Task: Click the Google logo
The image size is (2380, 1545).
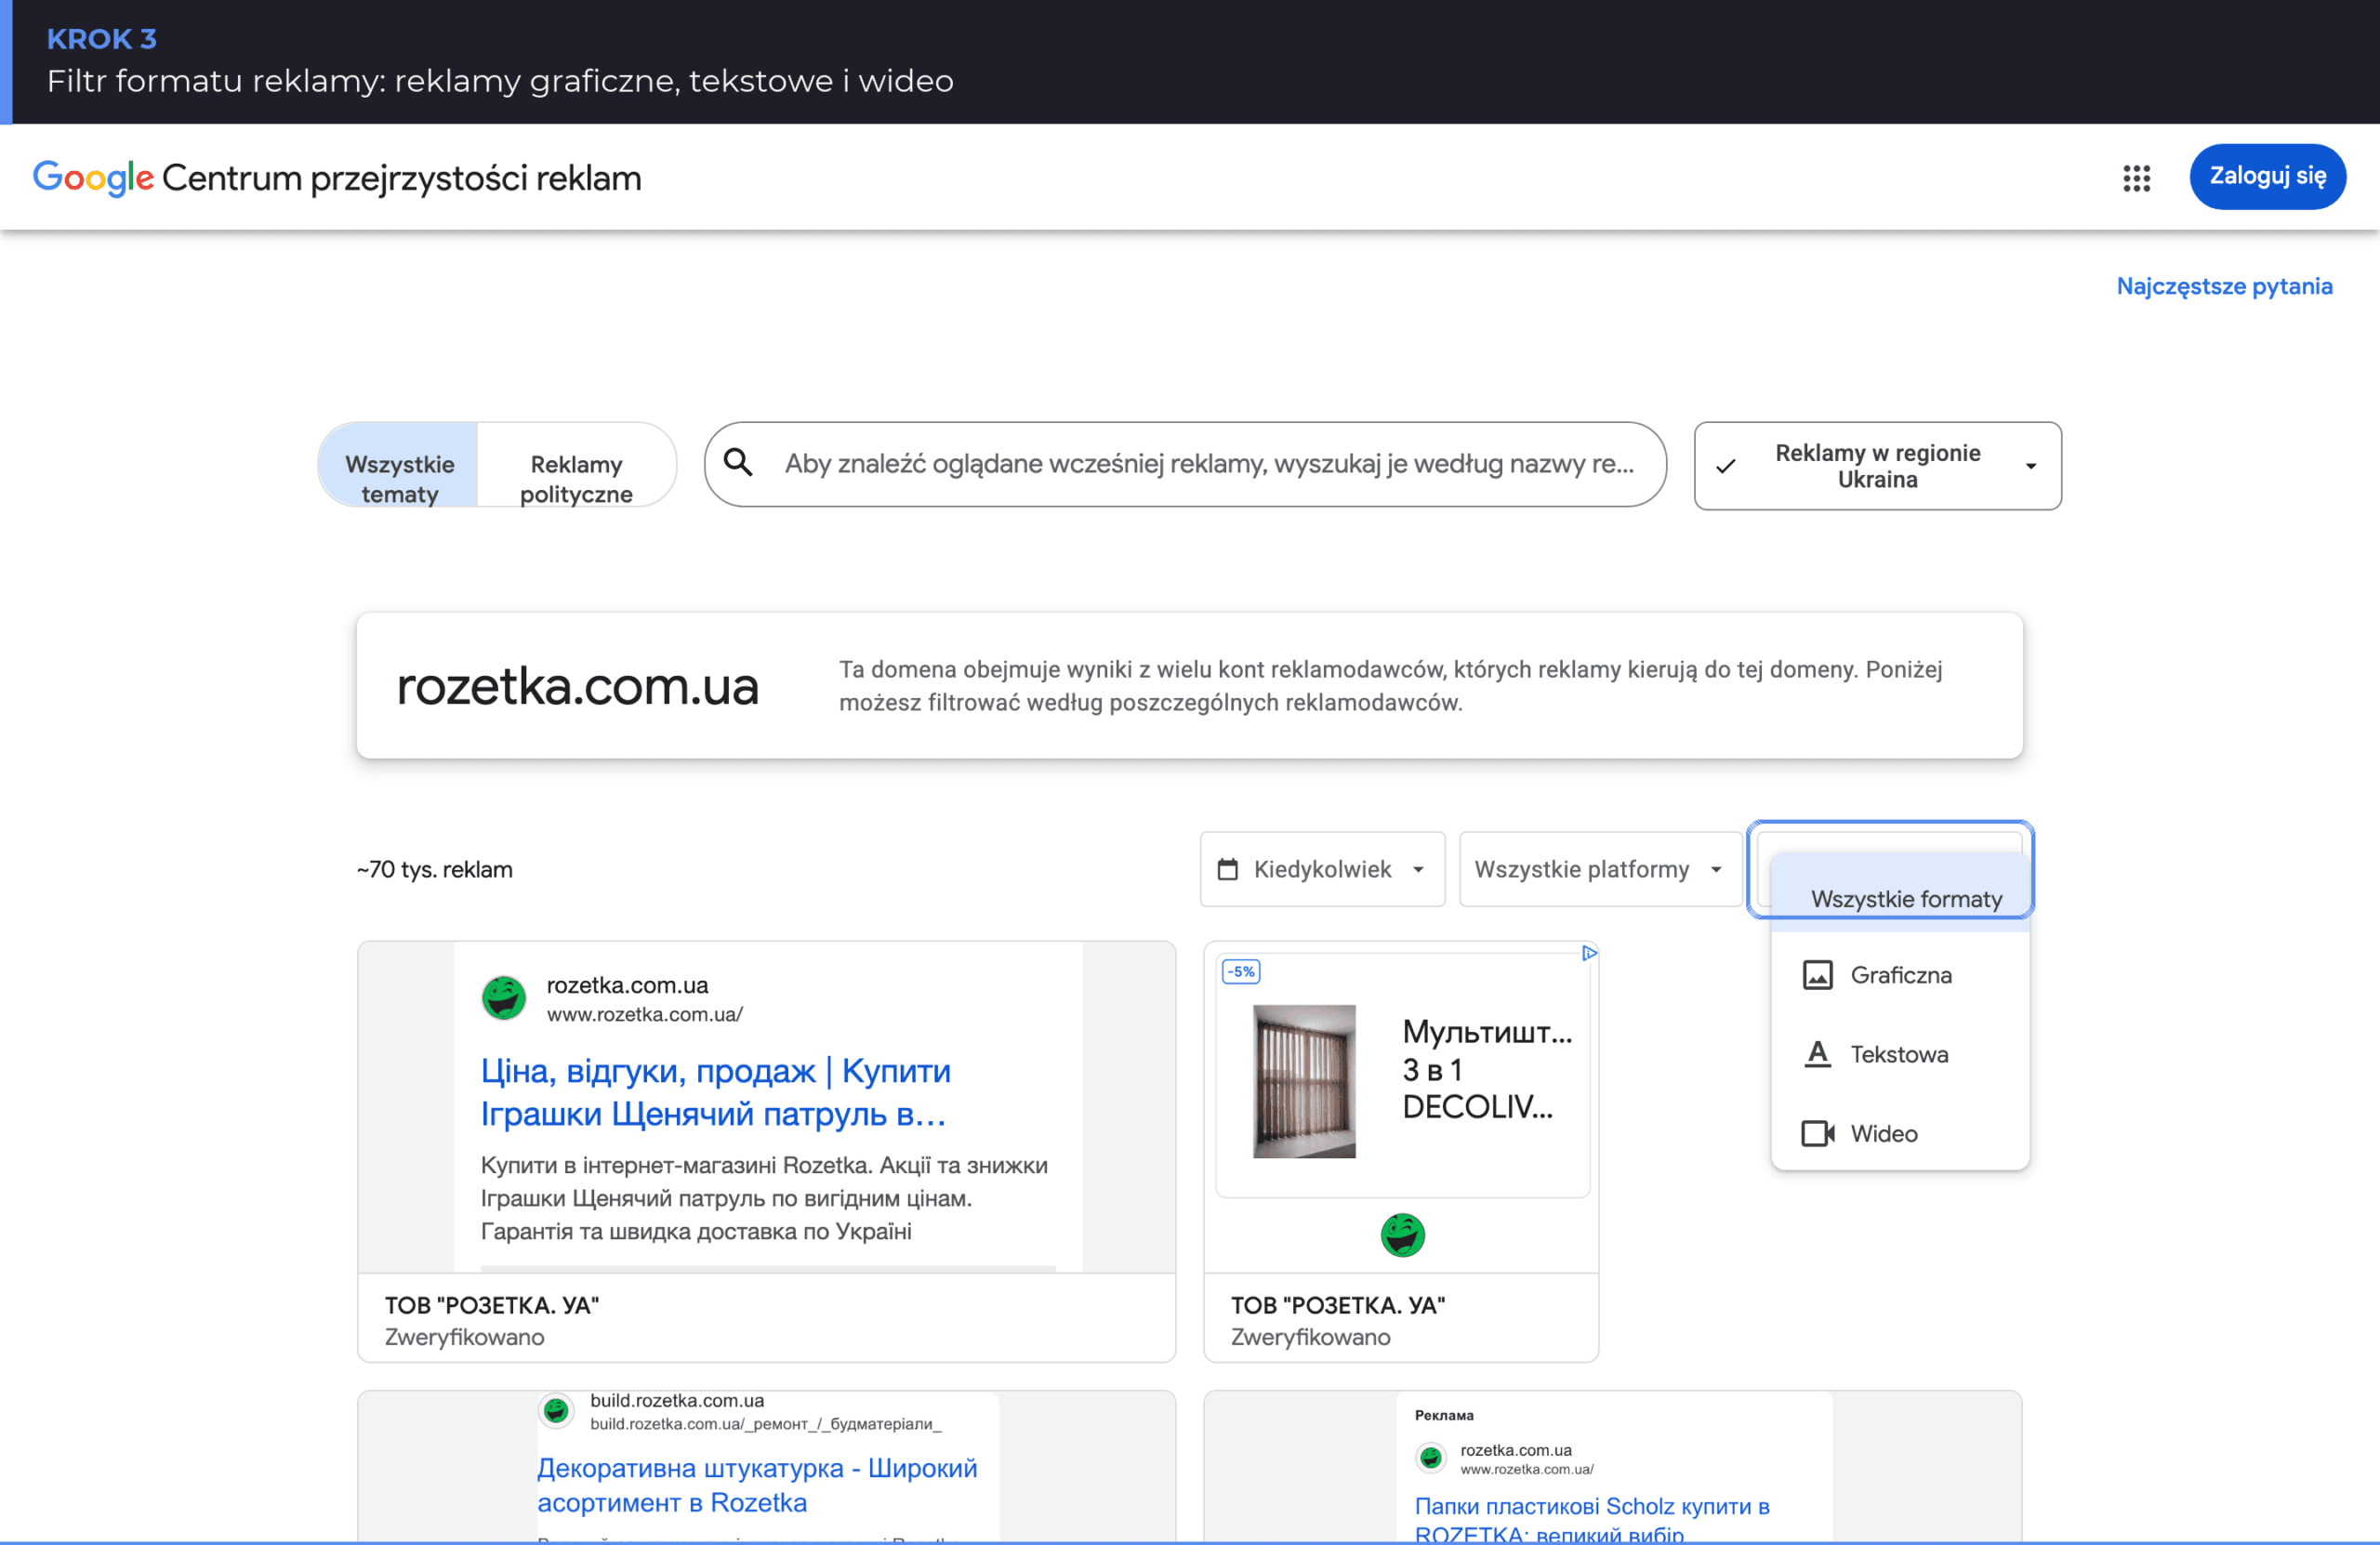Action: click(93, 178)
